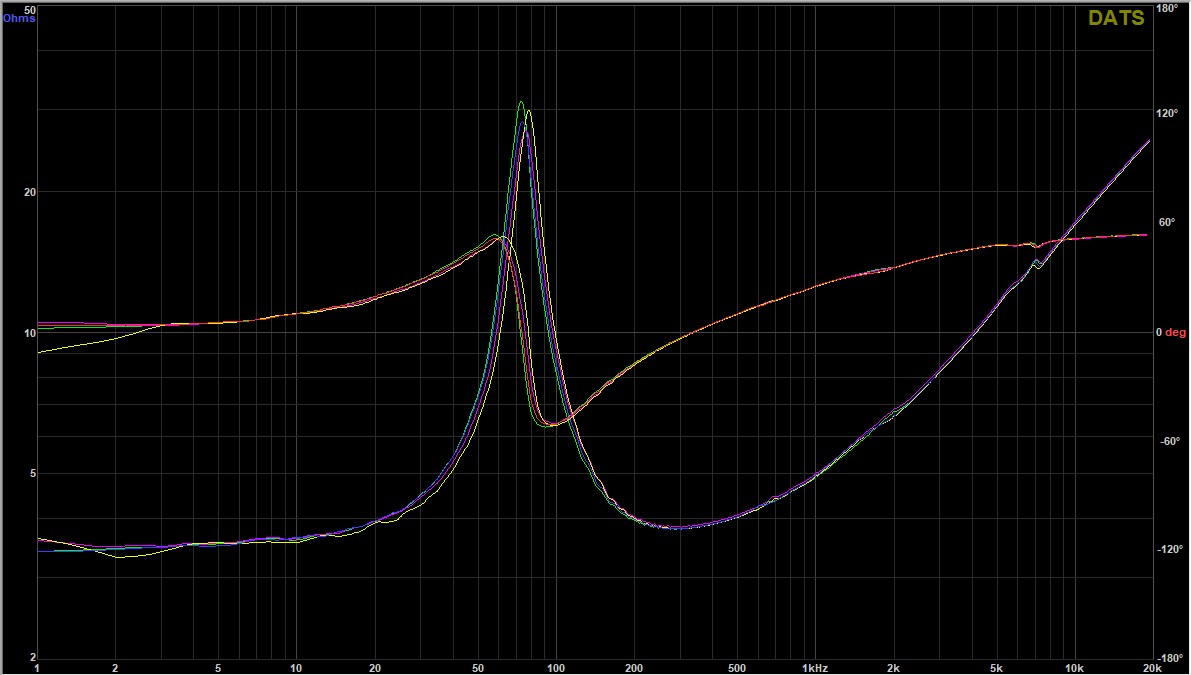Click the 500 frequency axis label
This screenshot has width=1191, height=675.
click(736, 667)
